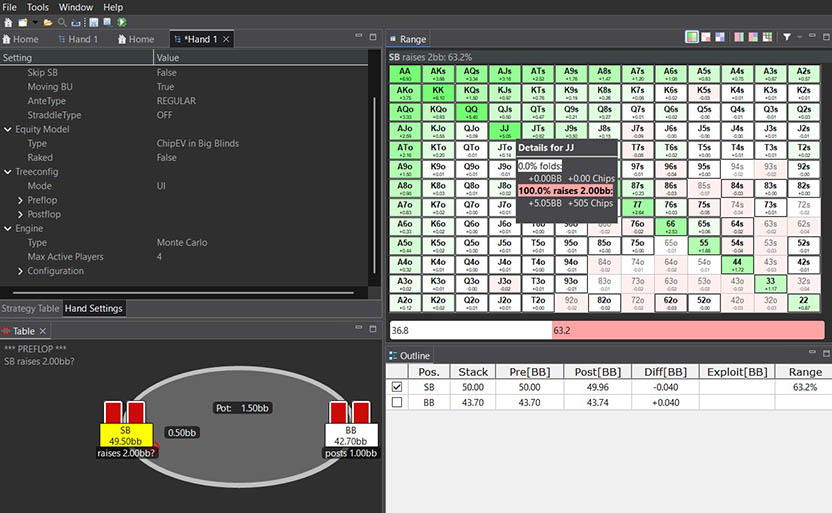
Task: Minimize the Range panel
Action: pyautogui.click(x=812, y=36)
